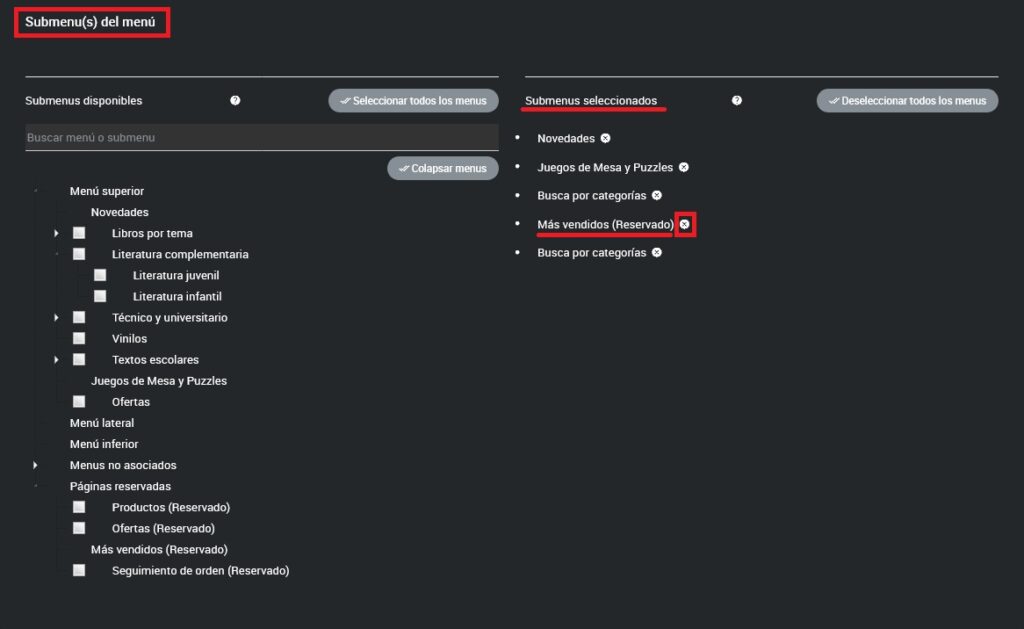
Task: Expand the Textos escolares node
Action: pos(57,360)
